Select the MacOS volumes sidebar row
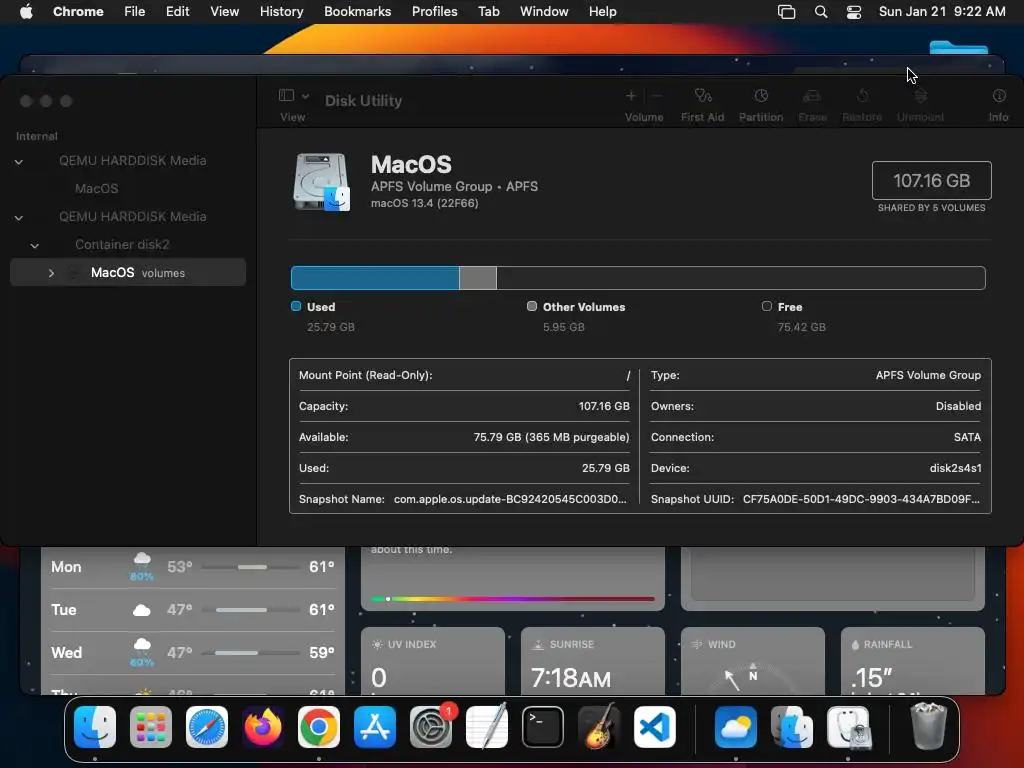1024x768 pixels. [x=128, y=272]
